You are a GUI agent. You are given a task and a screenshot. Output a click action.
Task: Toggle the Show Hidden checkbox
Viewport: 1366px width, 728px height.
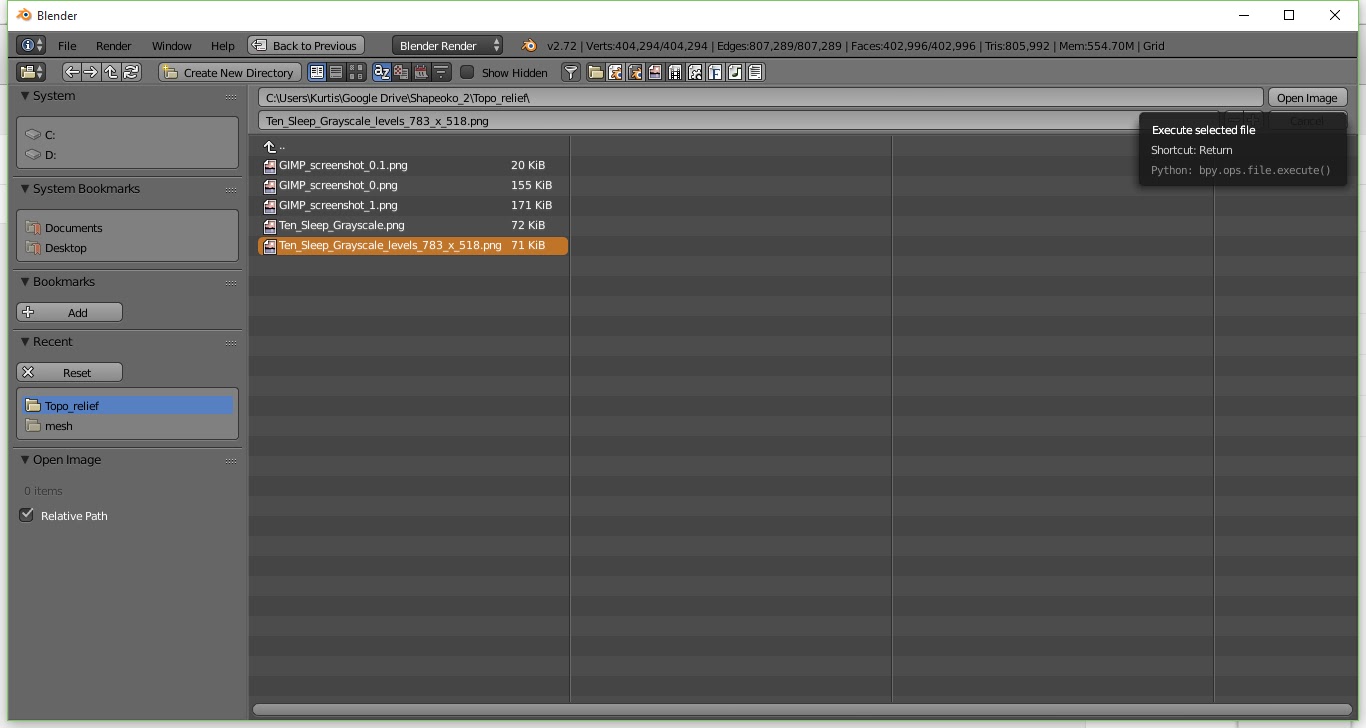click(467, 72)
